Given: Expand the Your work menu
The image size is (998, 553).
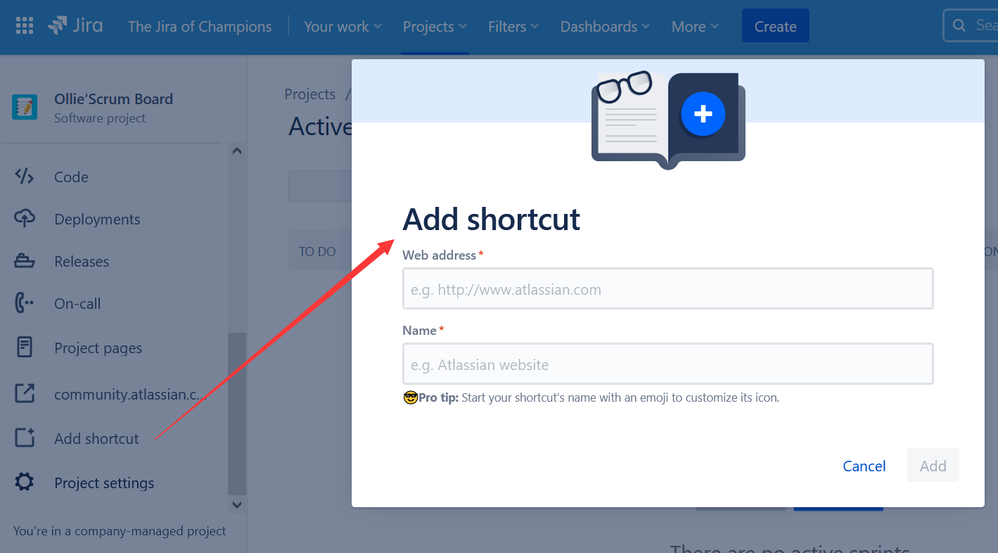Looking at the screenshot, I should click(x=342, y=27).
